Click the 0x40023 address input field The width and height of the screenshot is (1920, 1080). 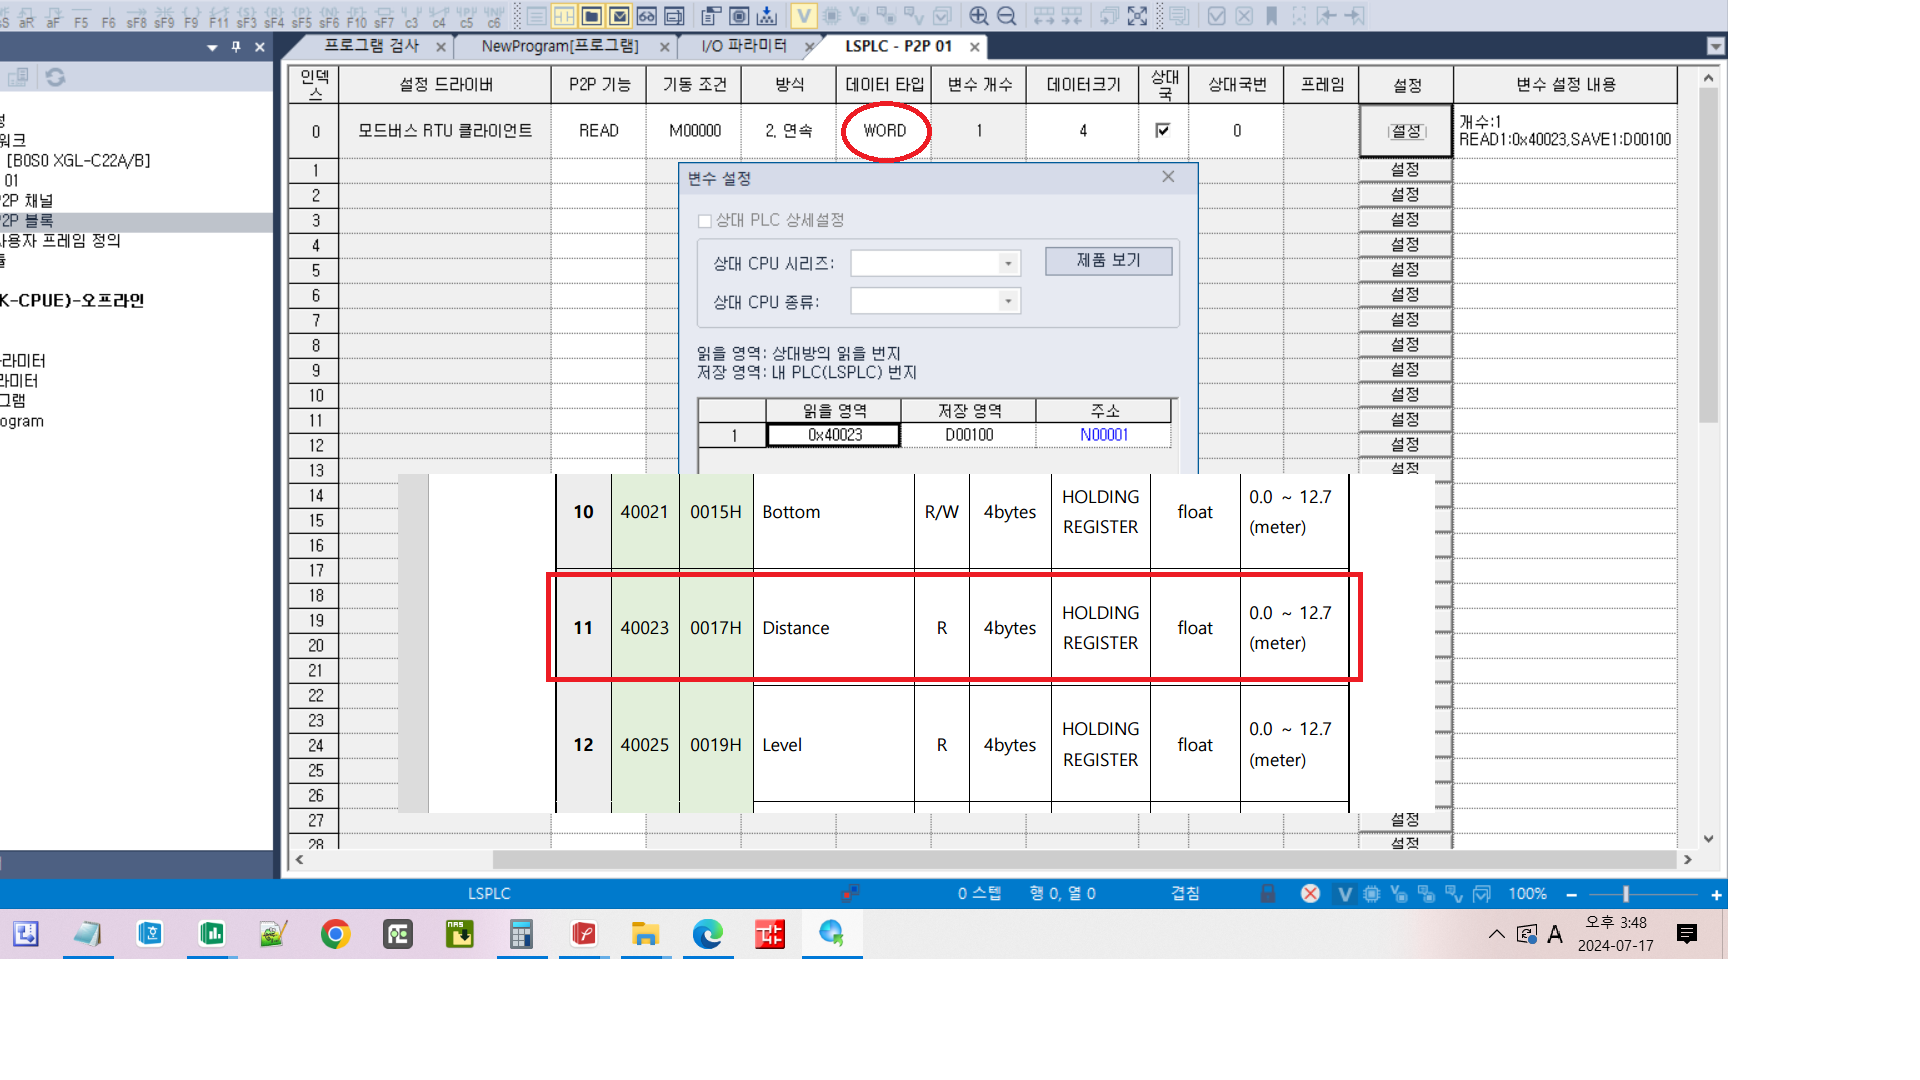(833, 434)
